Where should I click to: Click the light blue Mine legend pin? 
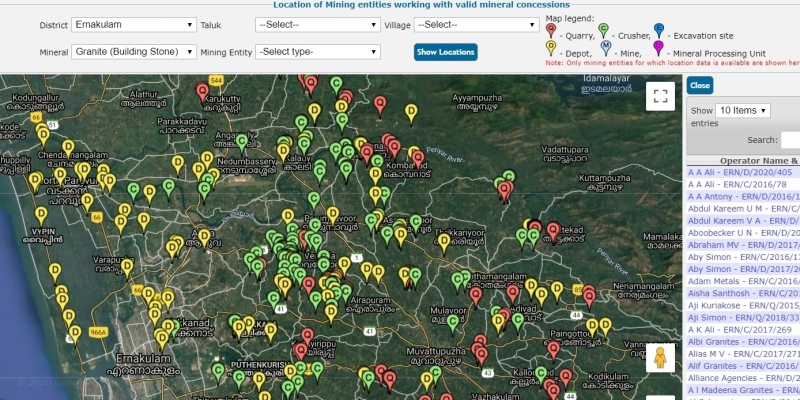(x=605, y=47)
